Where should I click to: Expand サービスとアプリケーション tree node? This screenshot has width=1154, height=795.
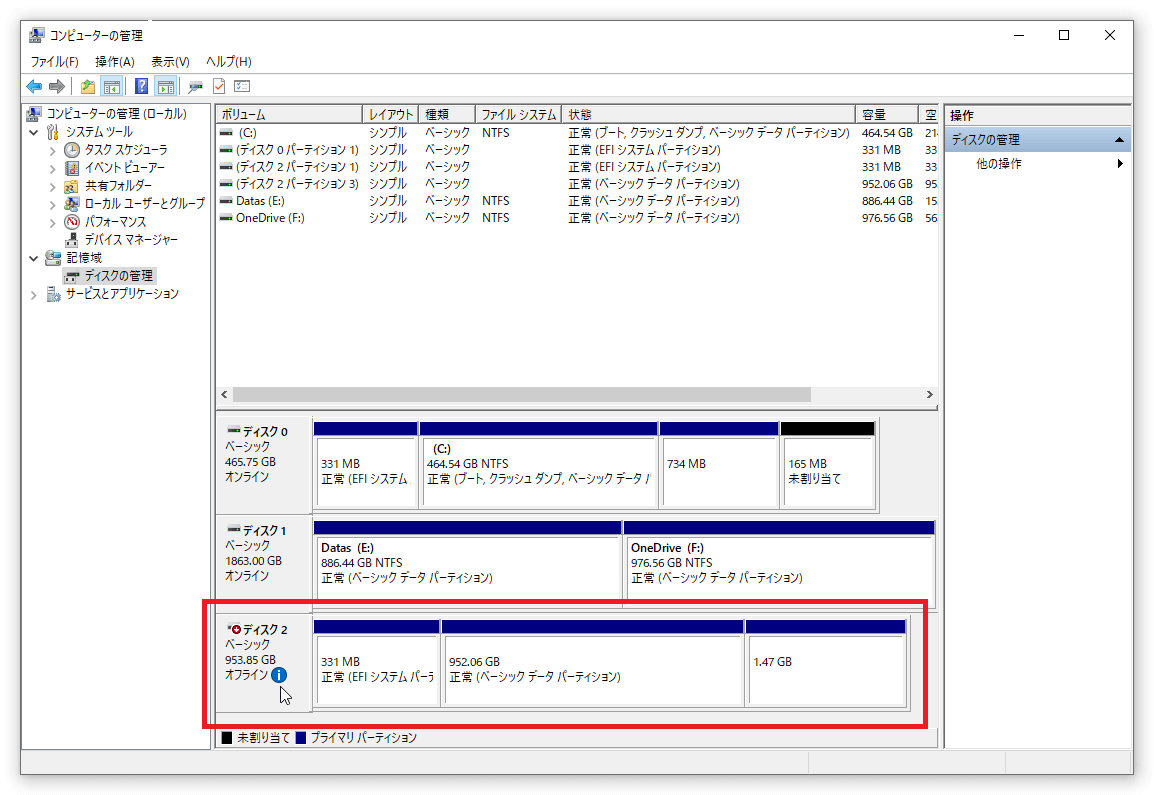(x=35, y=294)
